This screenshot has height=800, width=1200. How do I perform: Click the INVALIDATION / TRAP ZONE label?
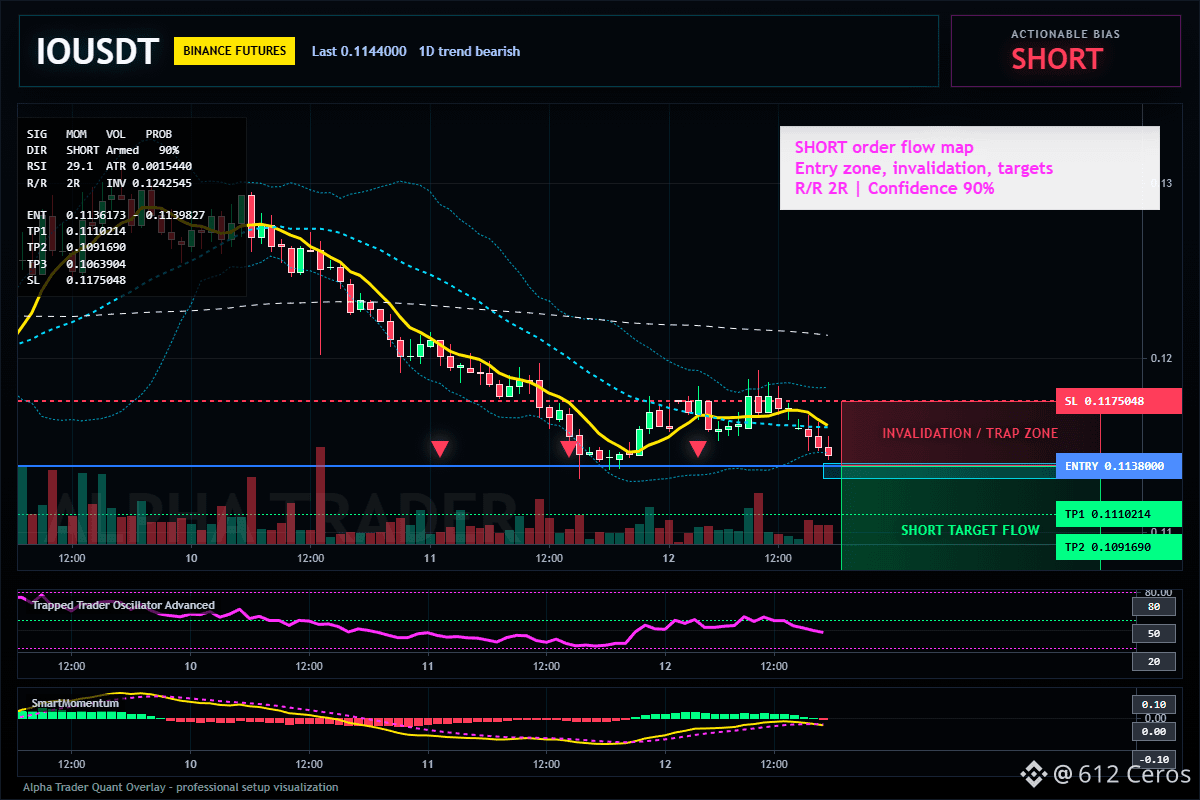coord(969,433)
